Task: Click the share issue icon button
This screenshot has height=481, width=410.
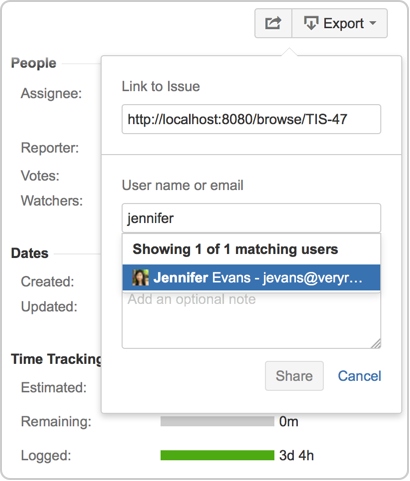Action: (273, 23)
